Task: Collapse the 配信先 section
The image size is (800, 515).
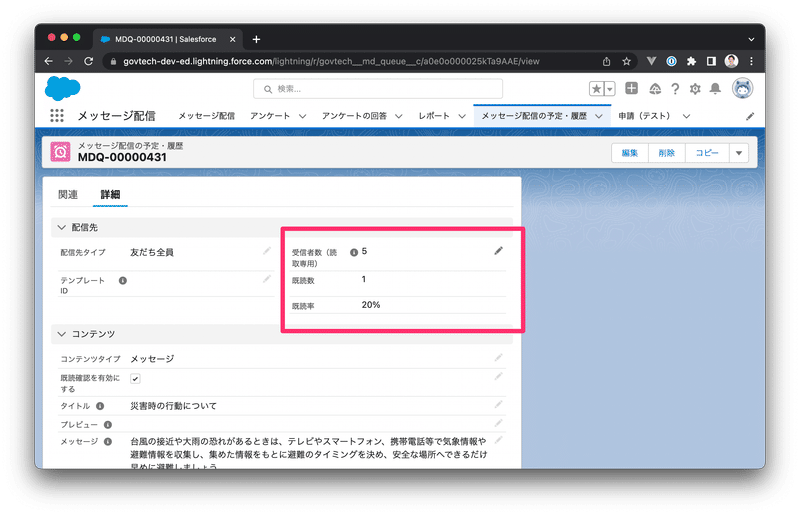Action: (x=62, y=227)
